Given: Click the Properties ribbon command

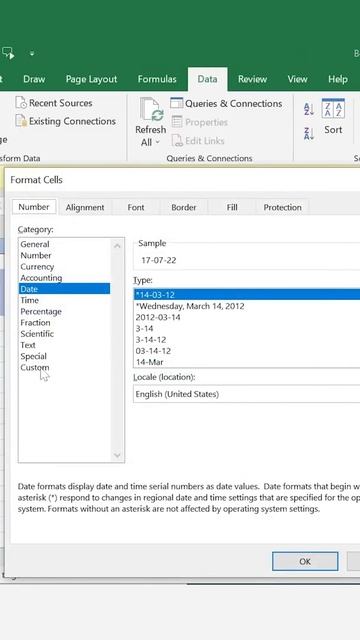Looking at the screenshot, I should [199, 122].
